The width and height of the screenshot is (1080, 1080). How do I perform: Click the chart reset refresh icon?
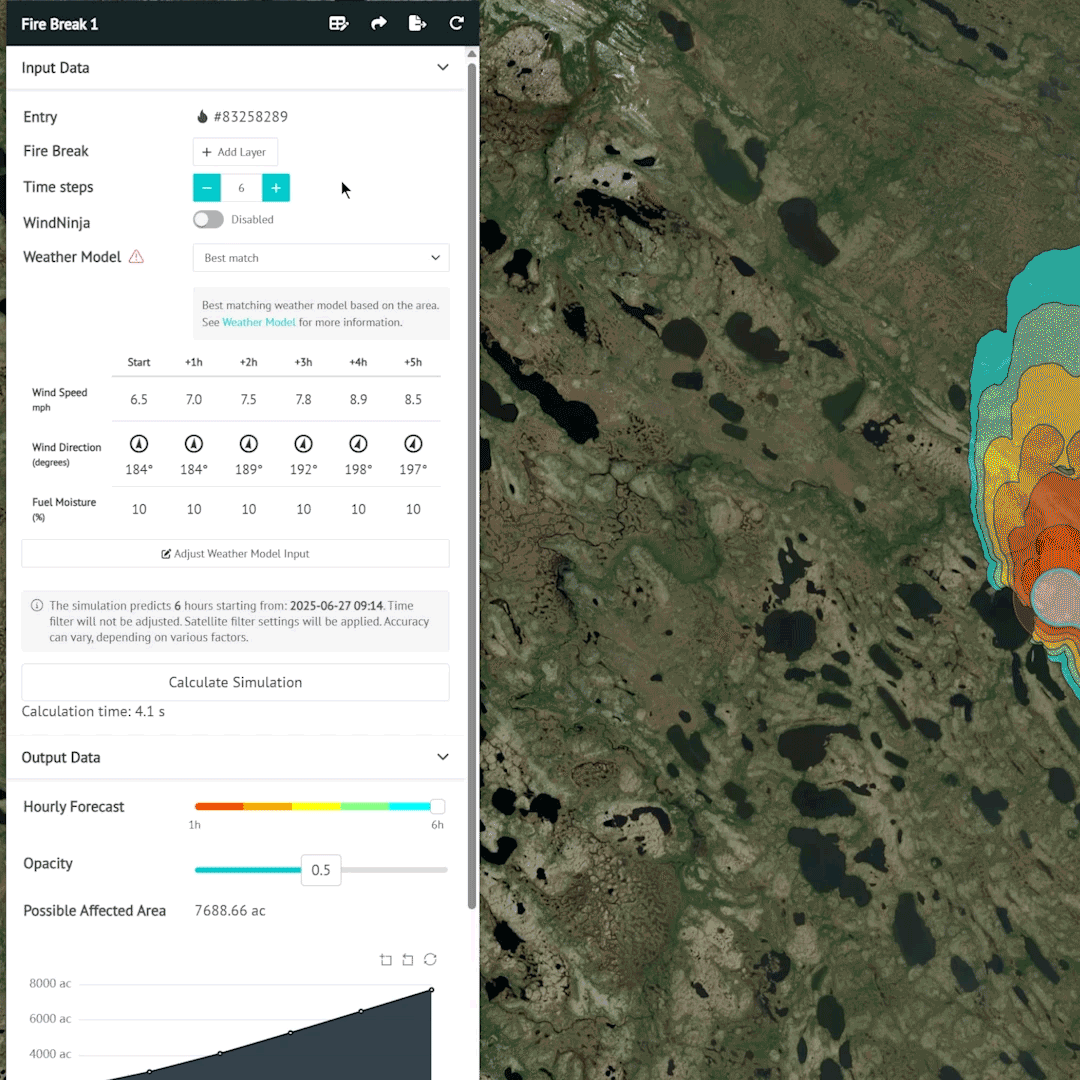point(430,959)
